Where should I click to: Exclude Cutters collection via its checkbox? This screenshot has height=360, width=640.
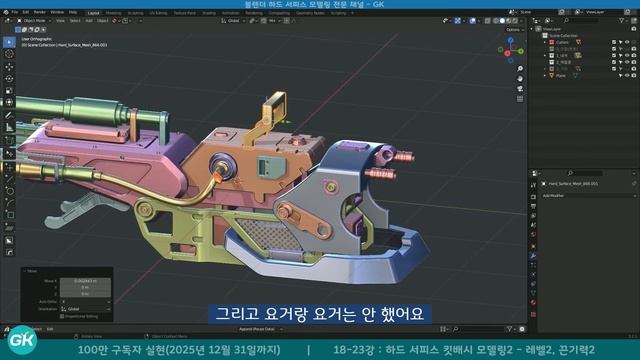click(x=614, y=42)
